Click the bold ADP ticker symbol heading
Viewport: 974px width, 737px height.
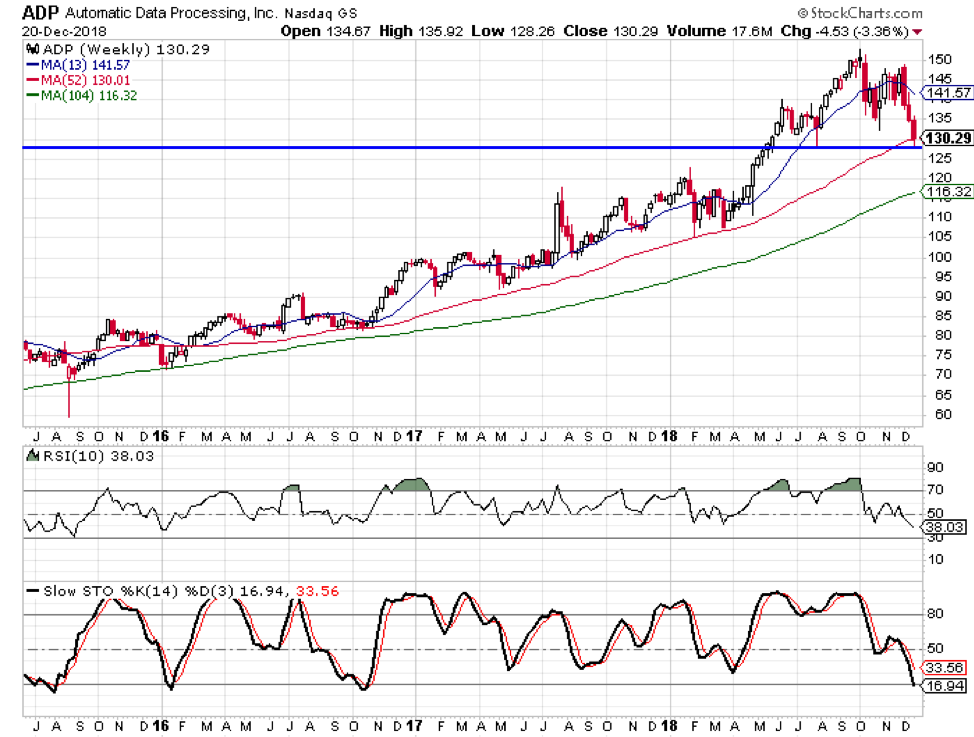click(40, 12)
